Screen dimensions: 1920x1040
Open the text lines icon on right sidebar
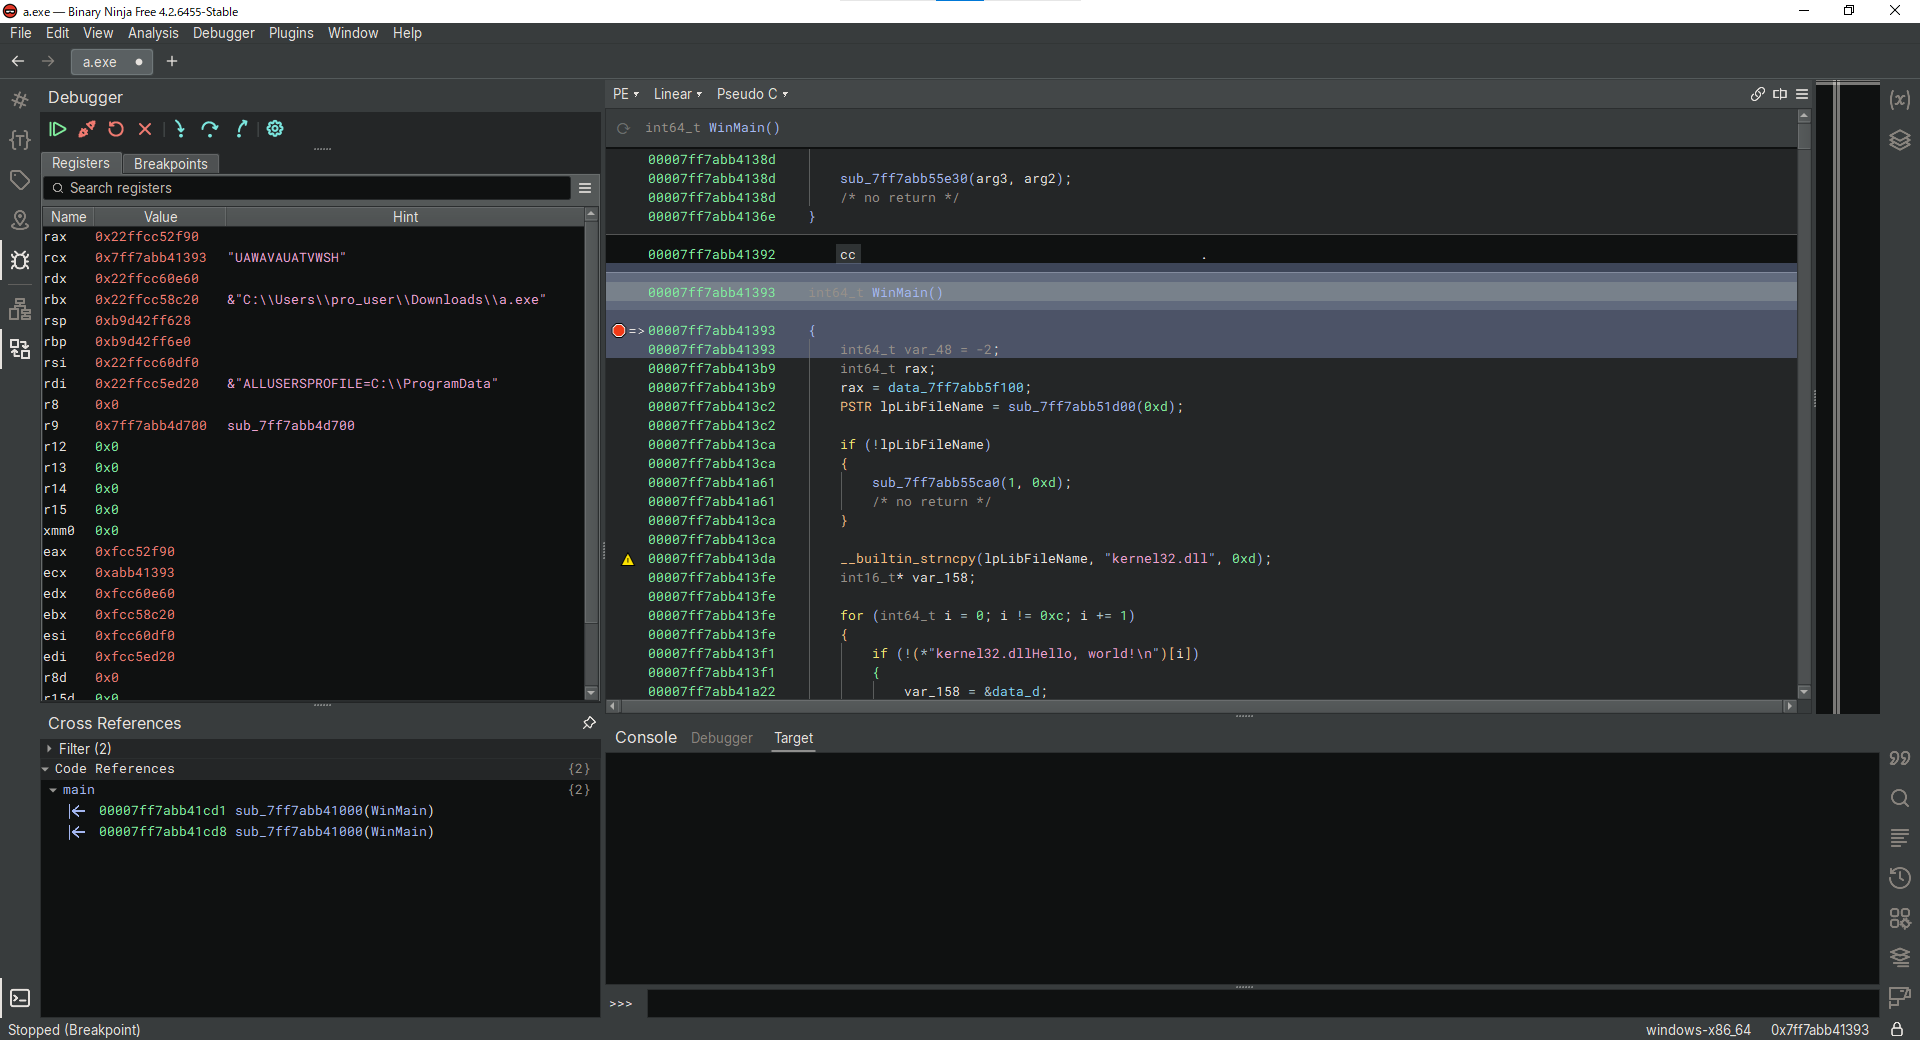tap(1900, 838)
